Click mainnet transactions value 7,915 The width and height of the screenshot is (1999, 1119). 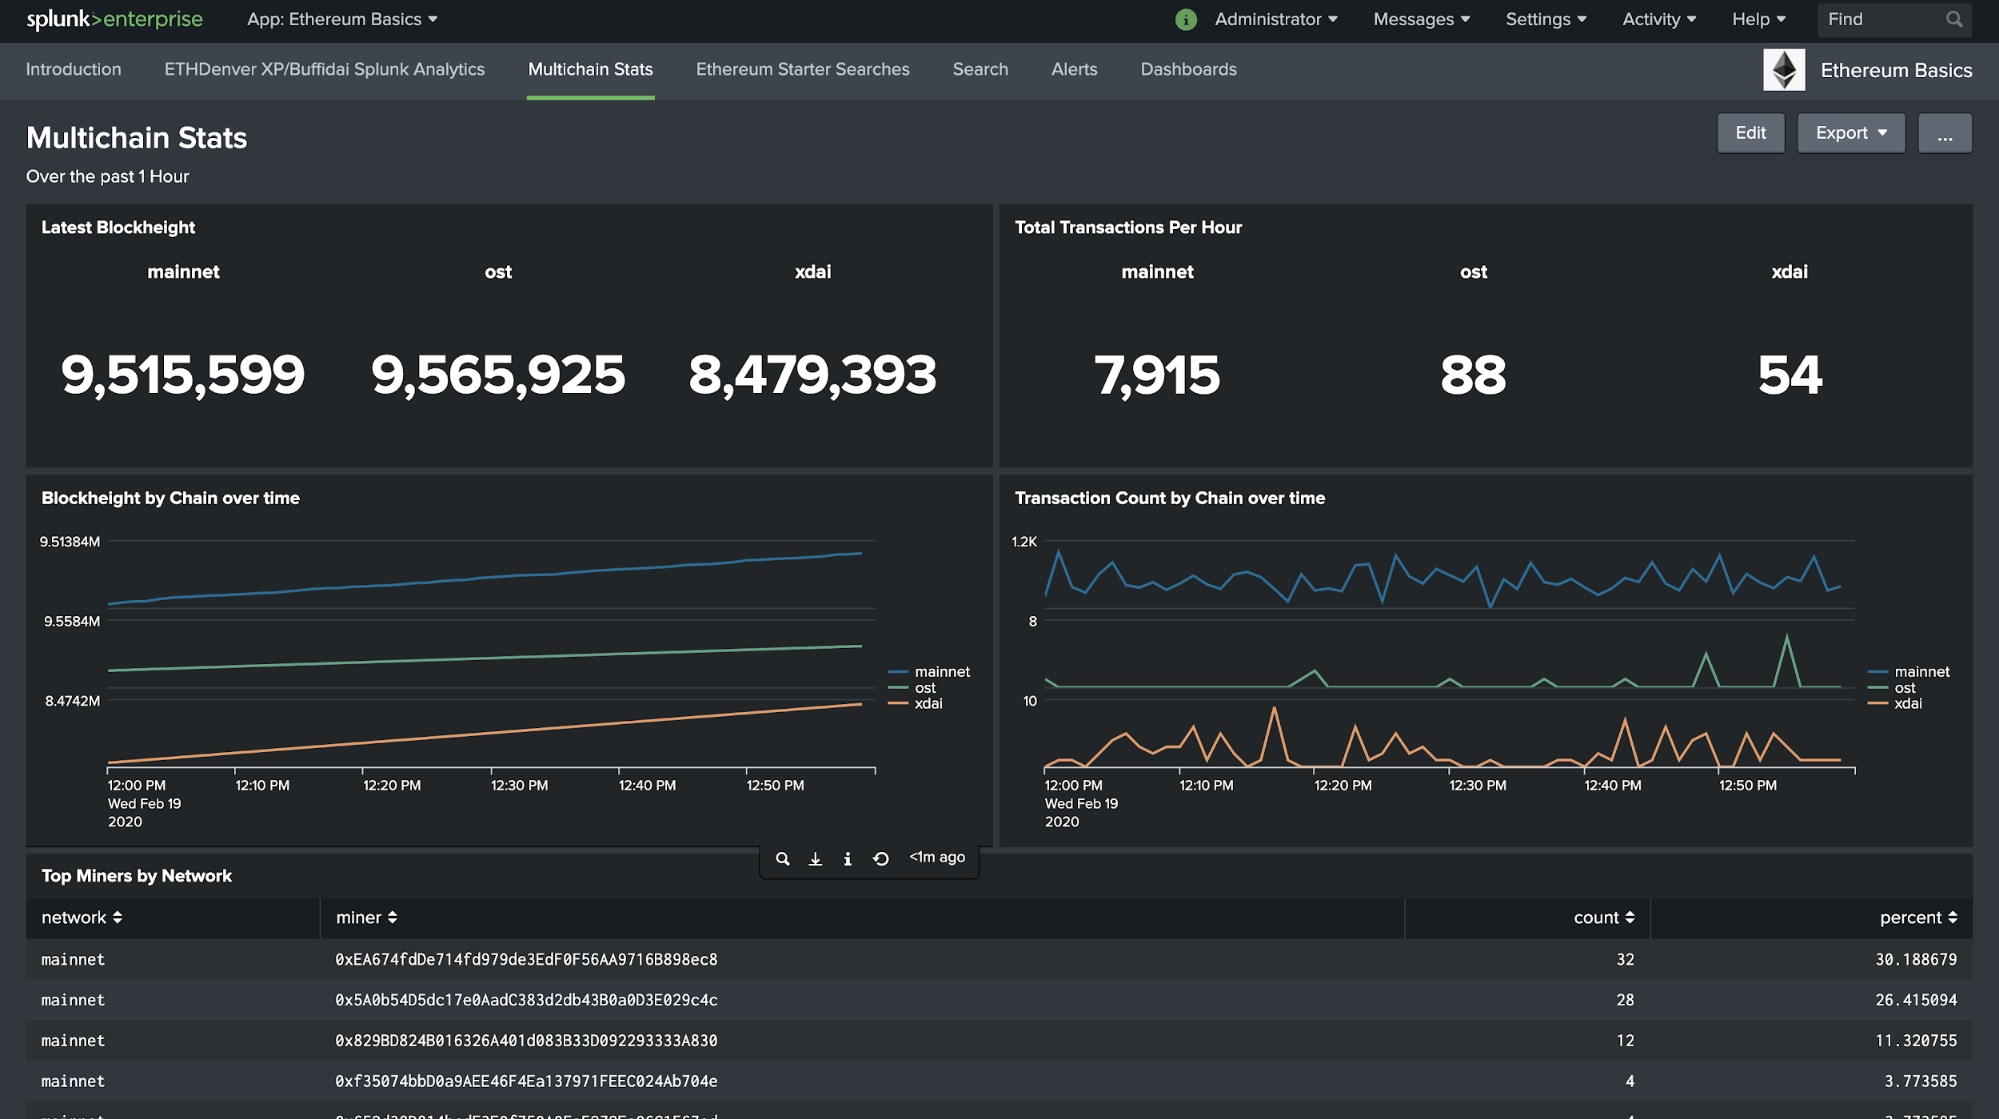[x=1157, y=375]
